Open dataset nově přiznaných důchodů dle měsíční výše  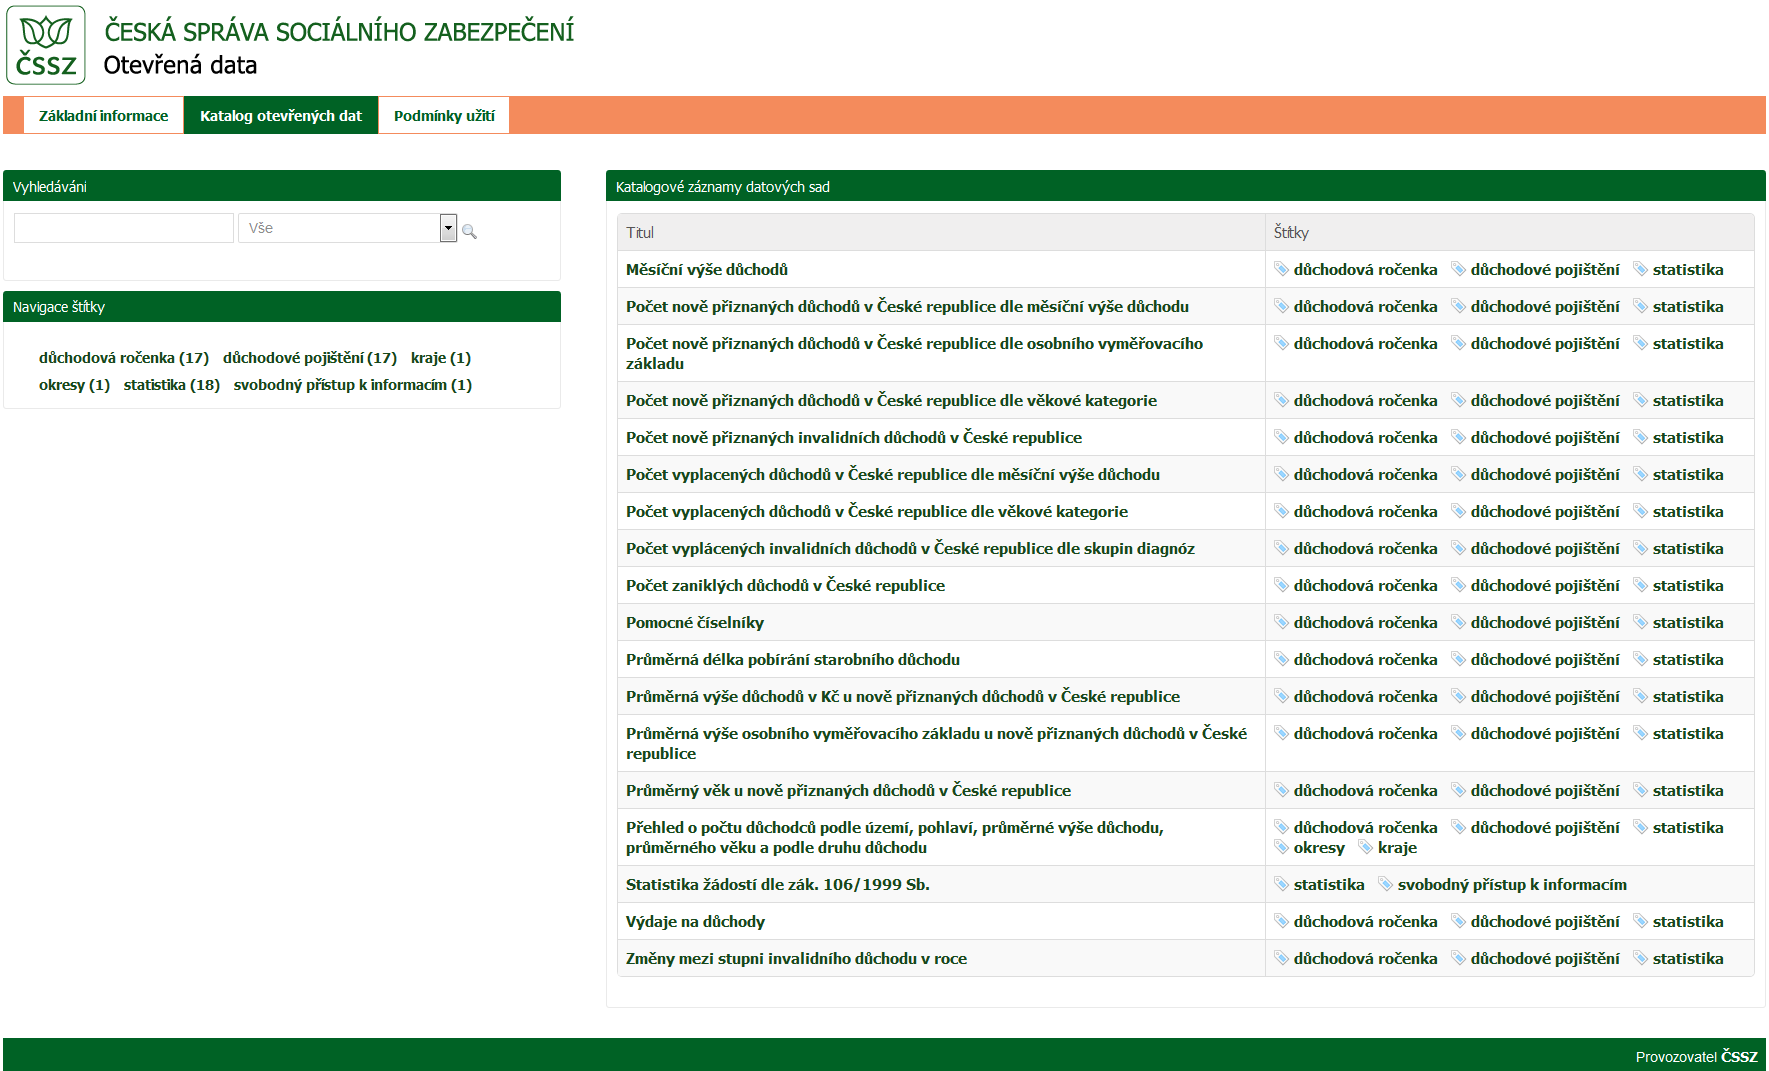pyautogui.click(x=907, y=306)
